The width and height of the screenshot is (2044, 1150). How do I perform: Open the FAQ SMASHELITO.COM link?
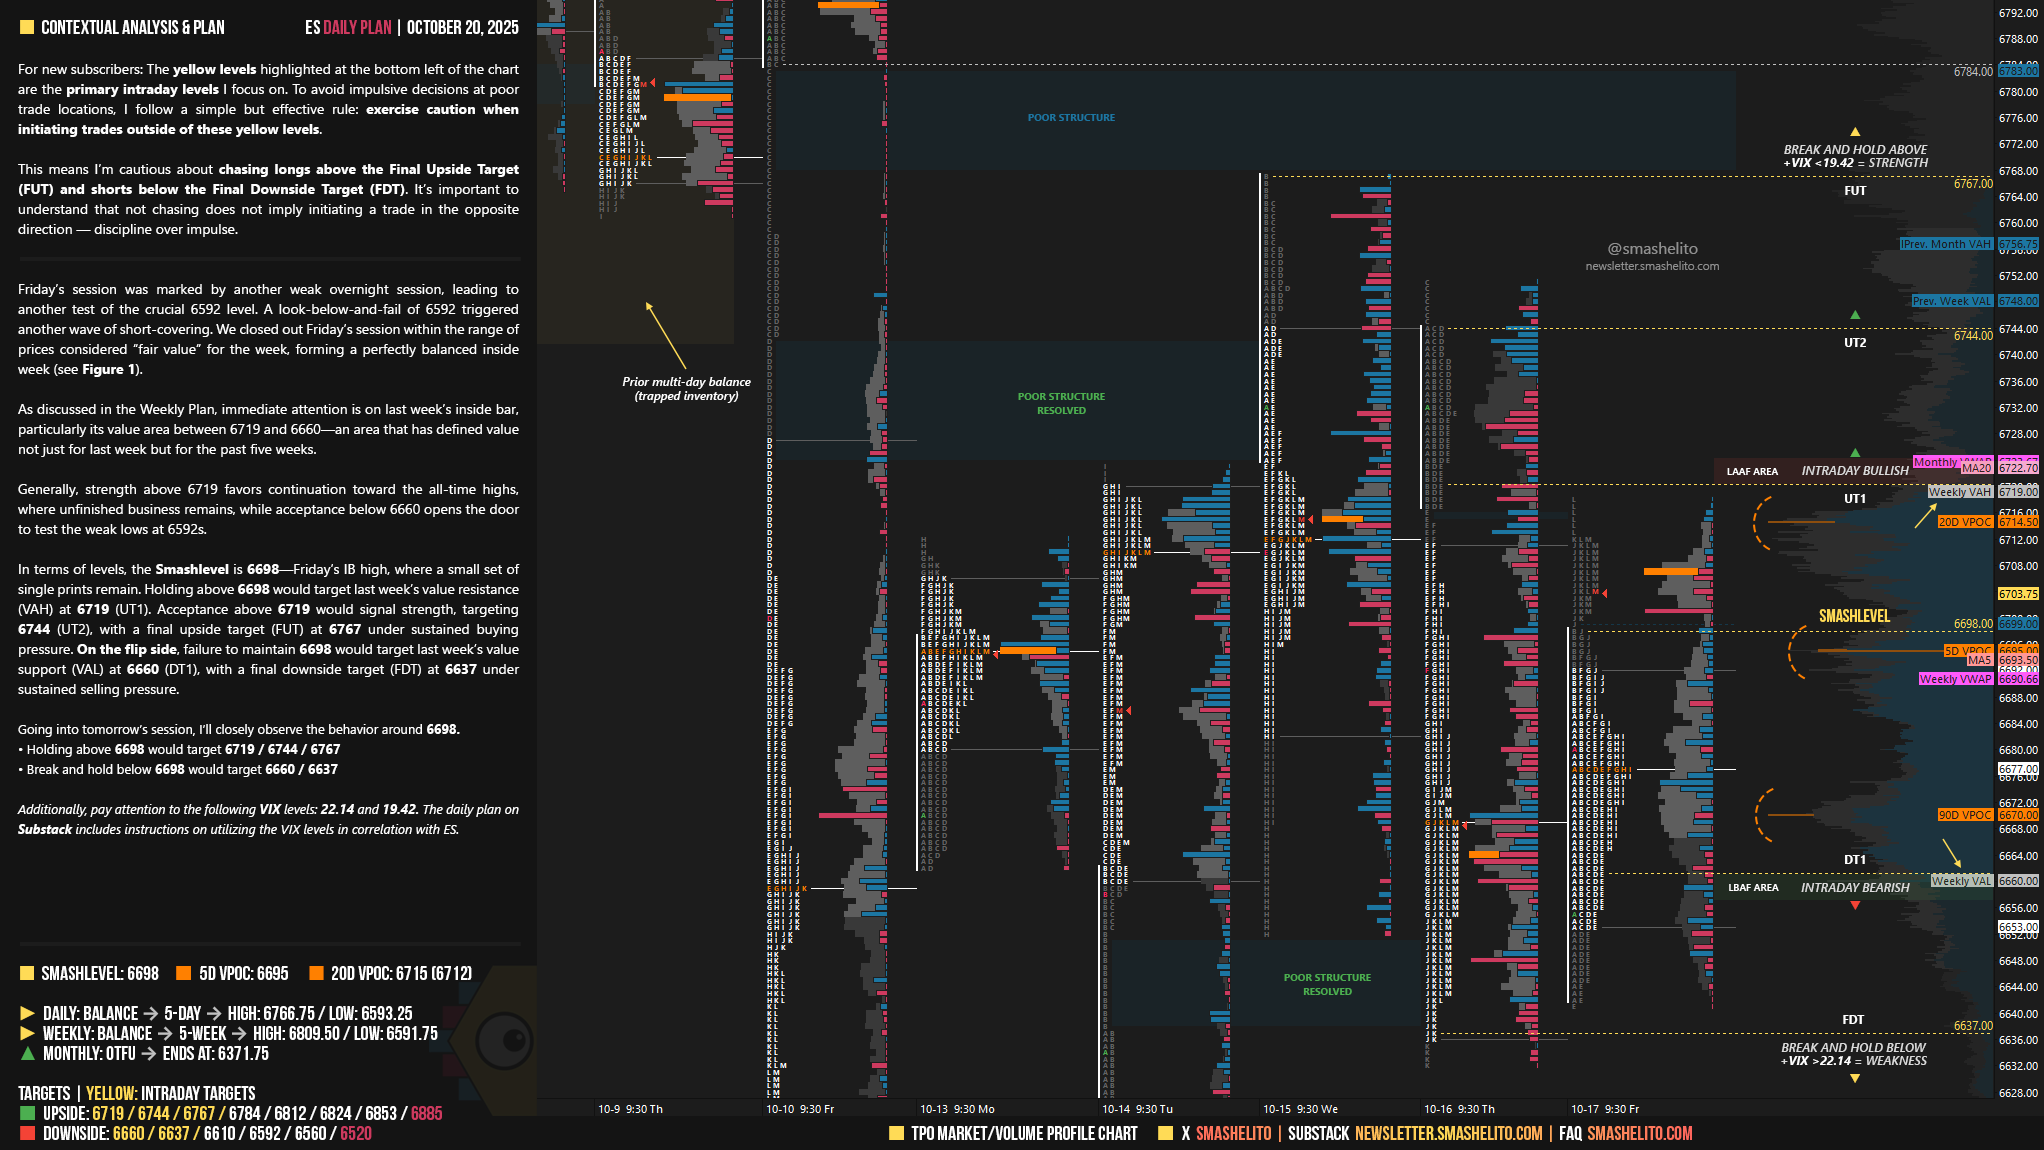click(x=1639, y=1133)
